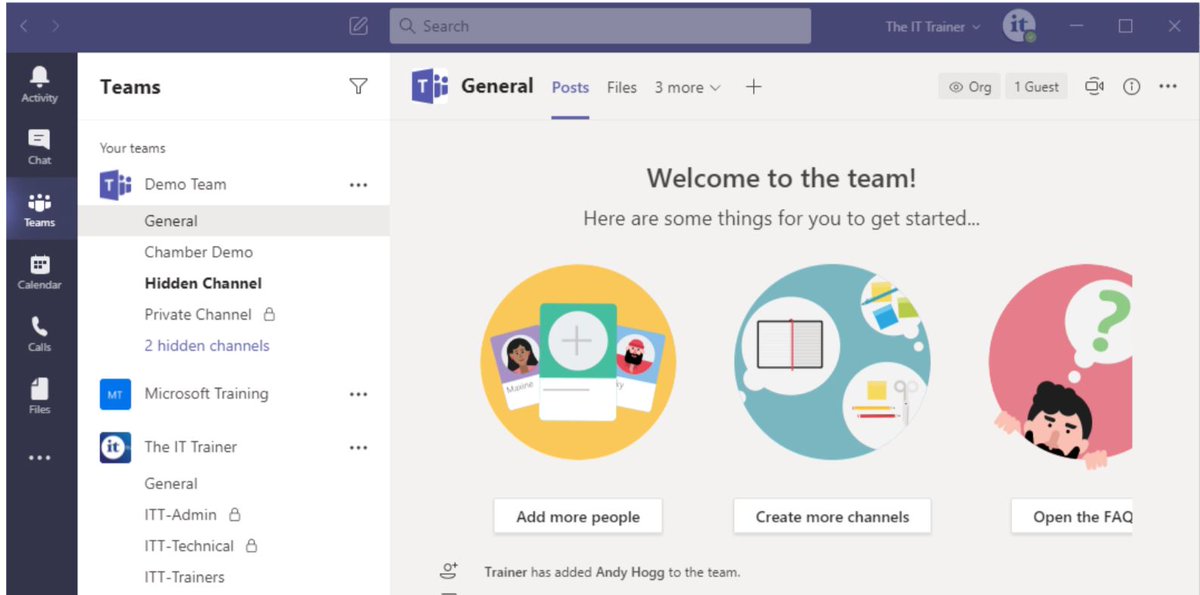
Task: Filter your teams list
Action: 358,87
